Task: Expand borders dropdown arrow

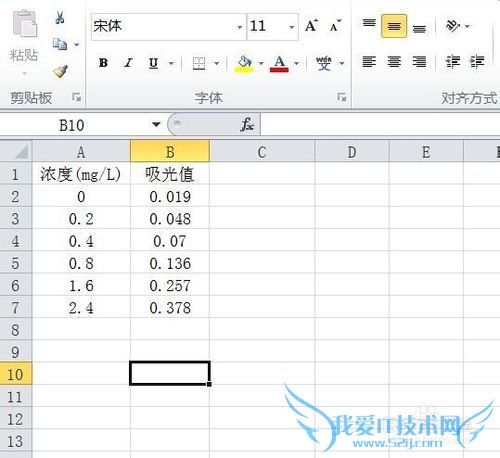Action: pyautogui.click(x=217, y=63)
